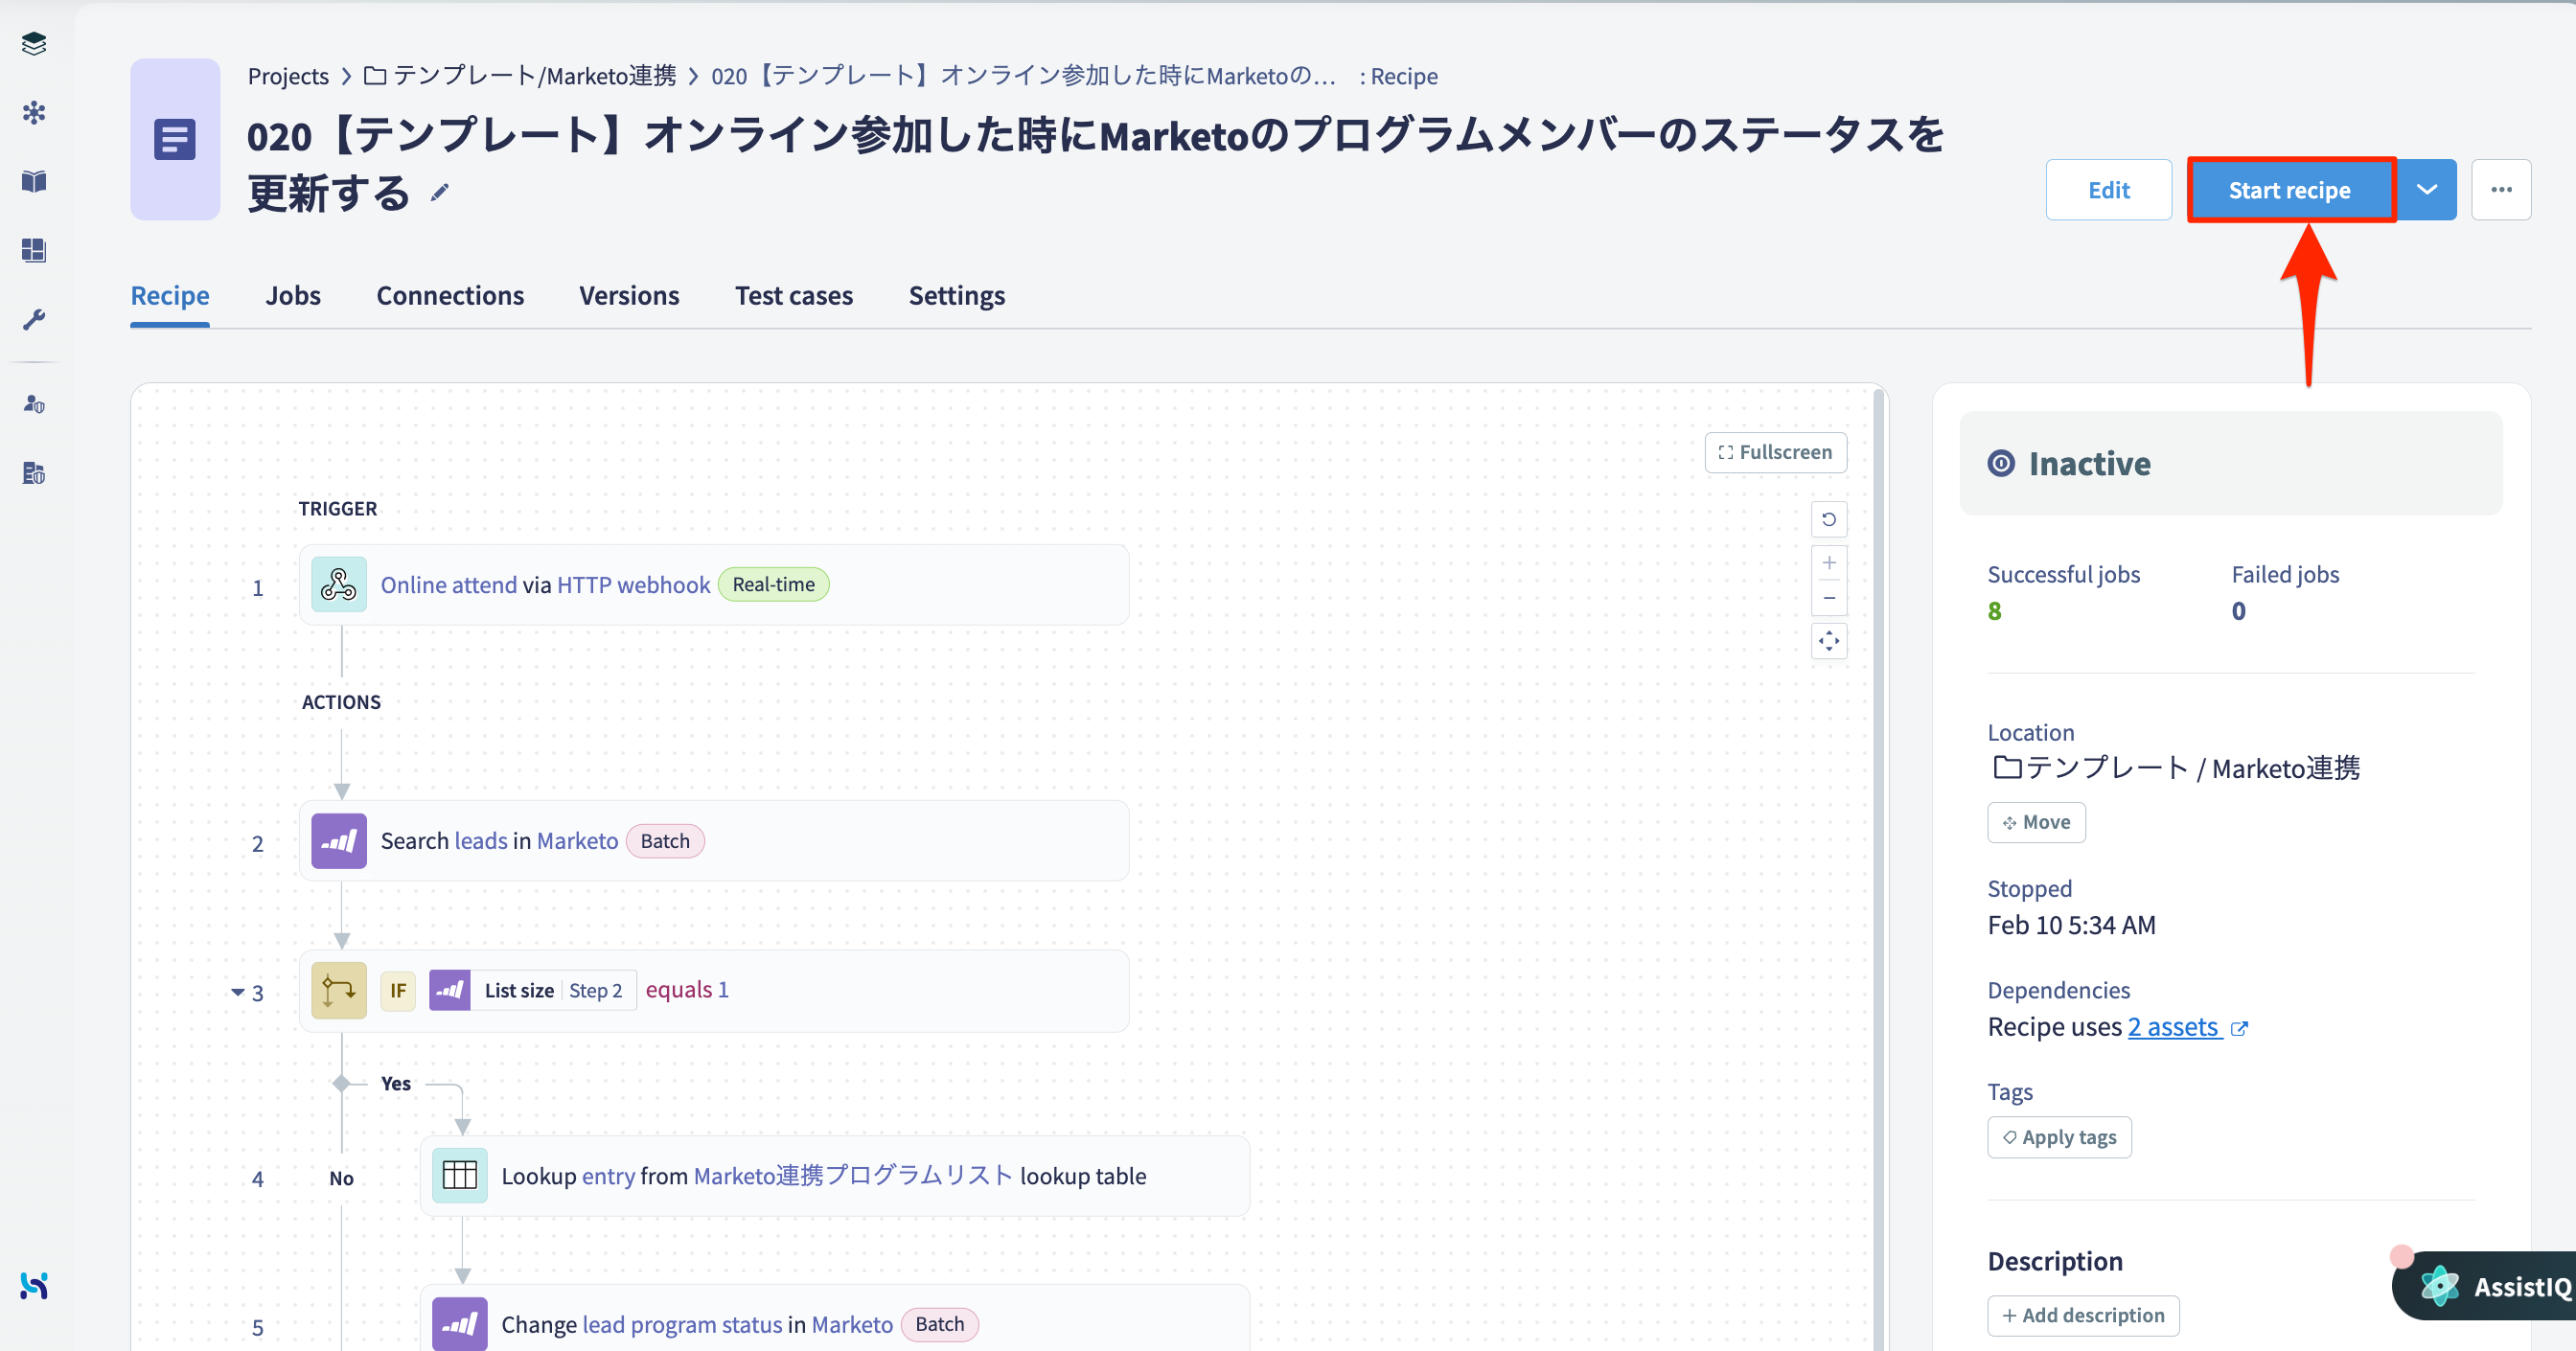Image resolution: width=2576 pixels, height=1351 pixels.
Task: Open the three-dot more options menu
Action: pos(2502,189)
